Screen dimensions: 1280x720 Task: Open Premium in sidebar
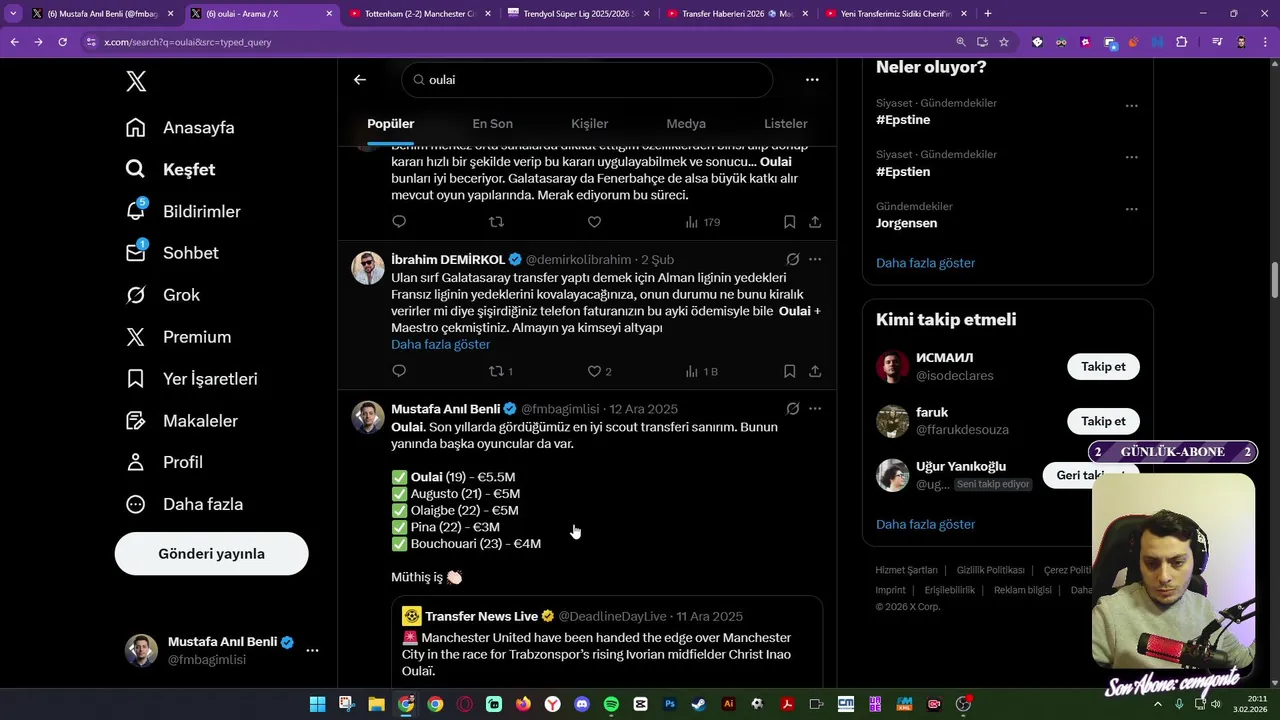click(178, 337)
